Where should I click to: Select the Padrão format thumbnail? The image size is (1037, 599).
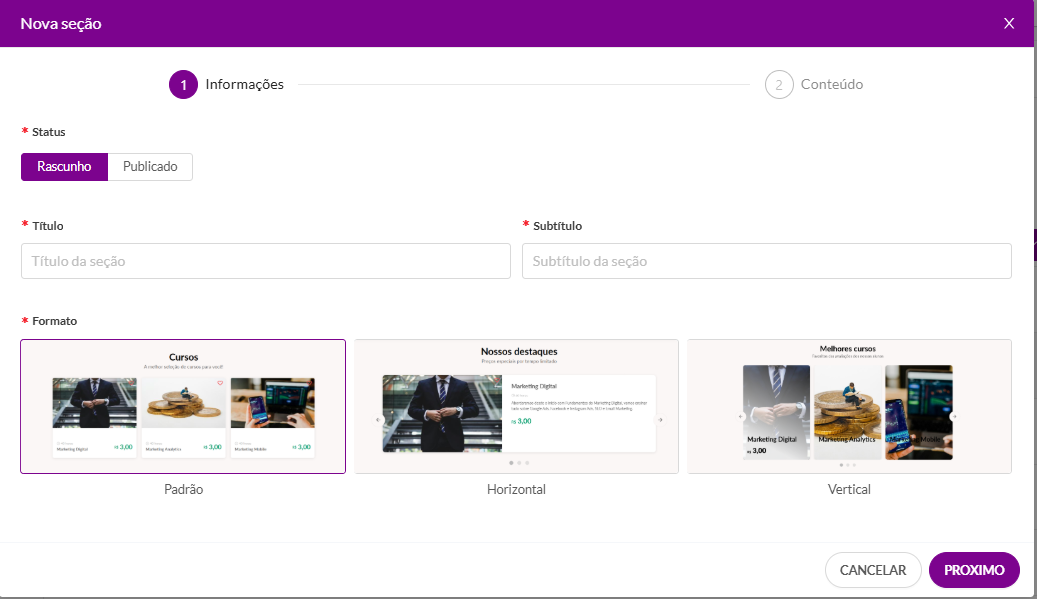183,406
